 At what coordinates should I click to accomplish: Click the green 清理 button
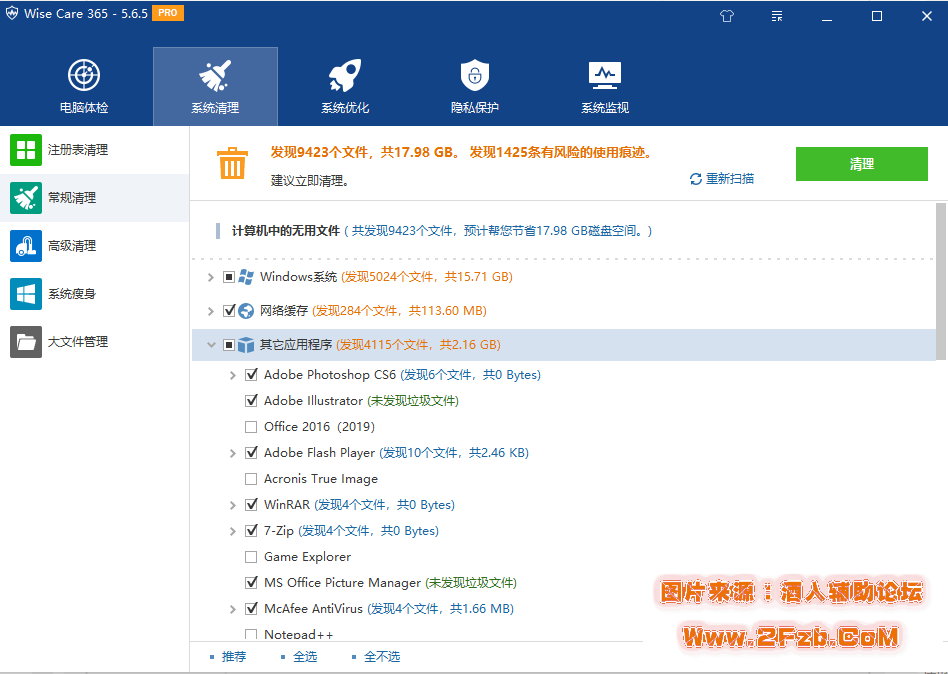(x=862, y=164)
